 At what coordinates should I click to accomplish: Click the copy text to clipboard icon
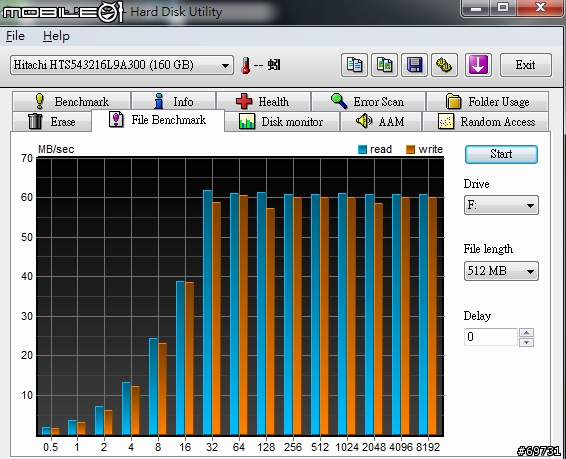[354, 65]
